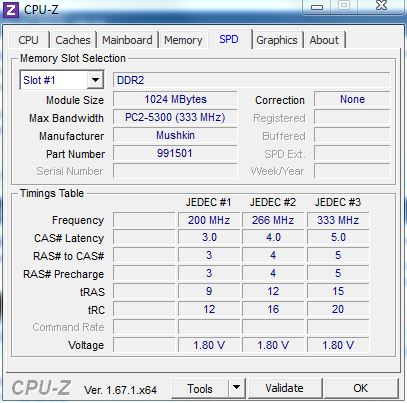Open the Graphics tab
The width and height of the screenshot is (407, 403).
tap(277, 40)
